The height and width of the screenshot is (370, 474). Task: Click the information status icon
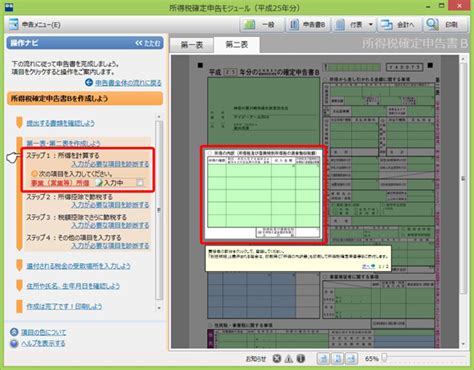301,358
